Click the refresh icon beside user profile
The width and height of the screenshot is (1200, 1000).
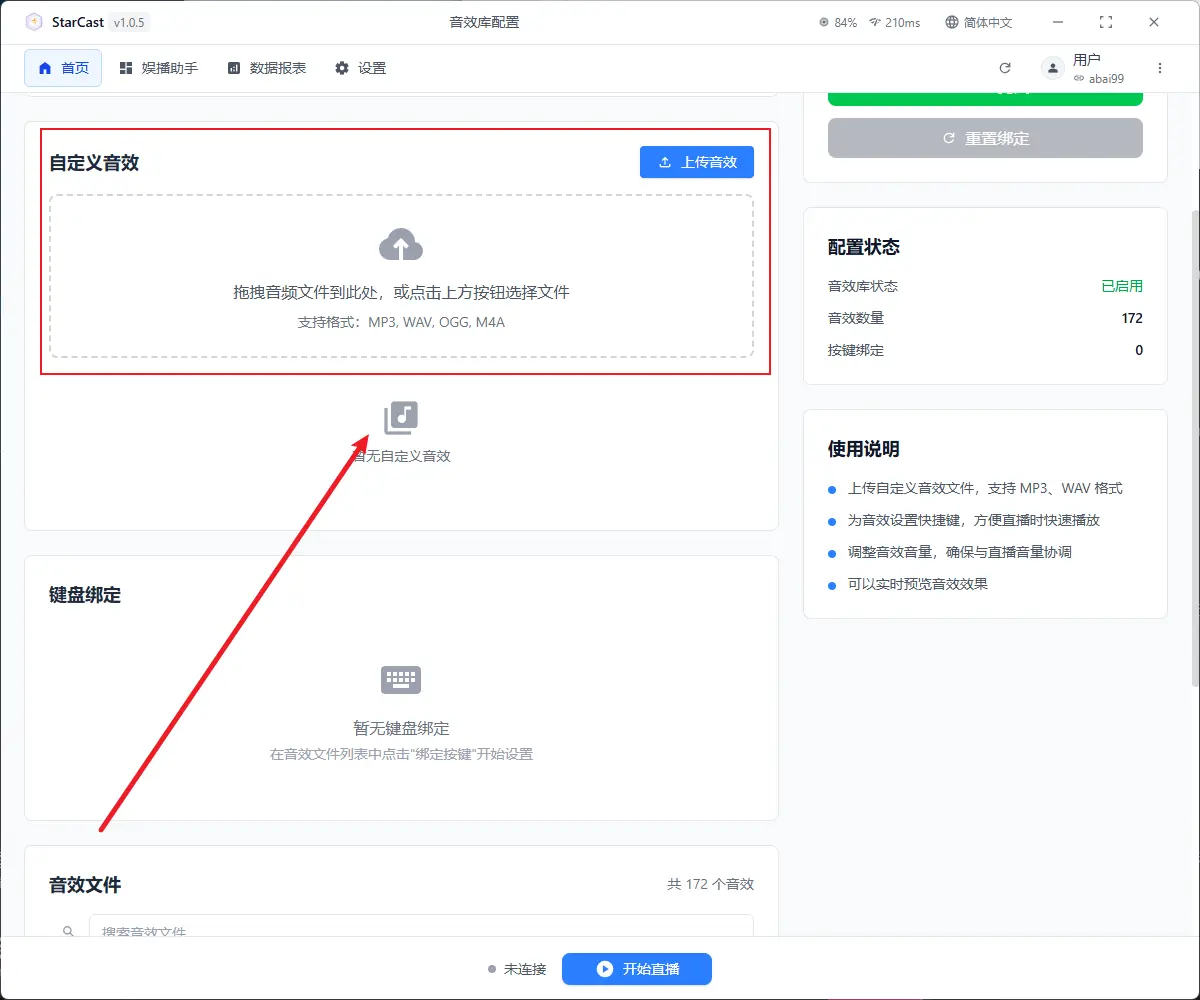[1005, 68]
